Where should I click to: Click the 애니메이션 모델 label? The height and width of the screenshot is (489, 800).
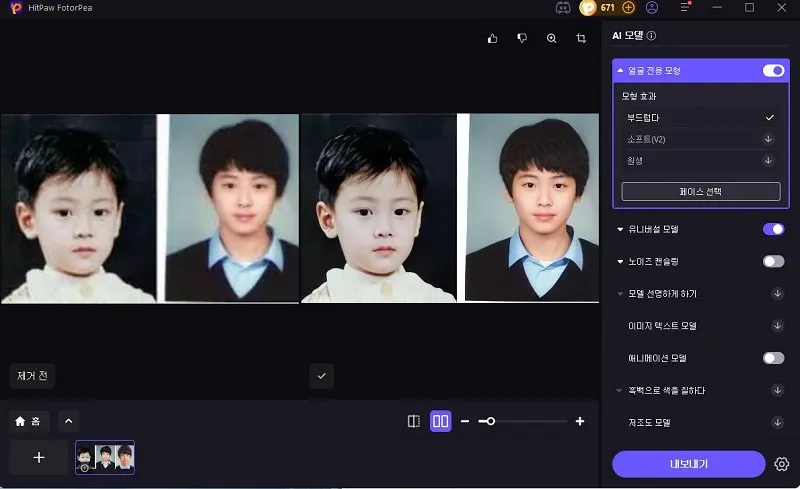click(x=657, y=358)
